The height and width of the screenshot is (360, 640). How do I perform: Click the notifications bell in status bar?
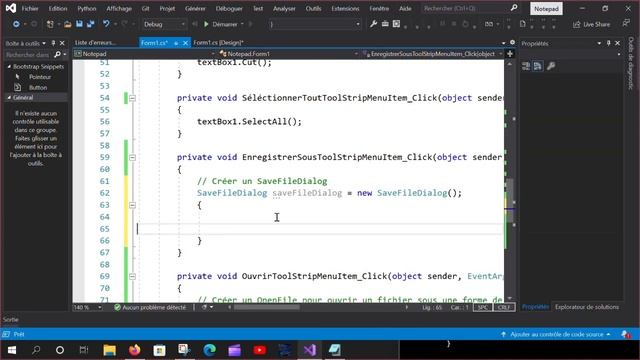[x=626, y=334]
